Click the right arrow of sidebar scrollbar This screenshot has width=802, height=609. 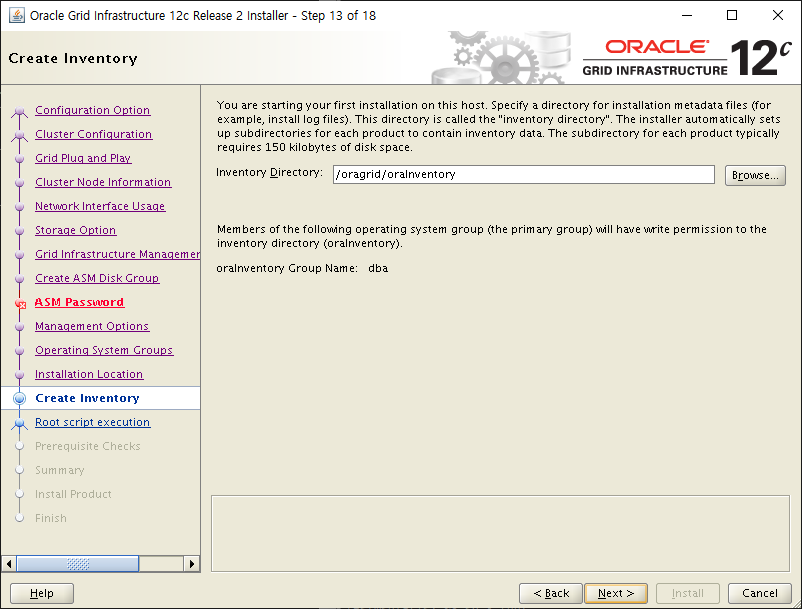pos(192,564)
